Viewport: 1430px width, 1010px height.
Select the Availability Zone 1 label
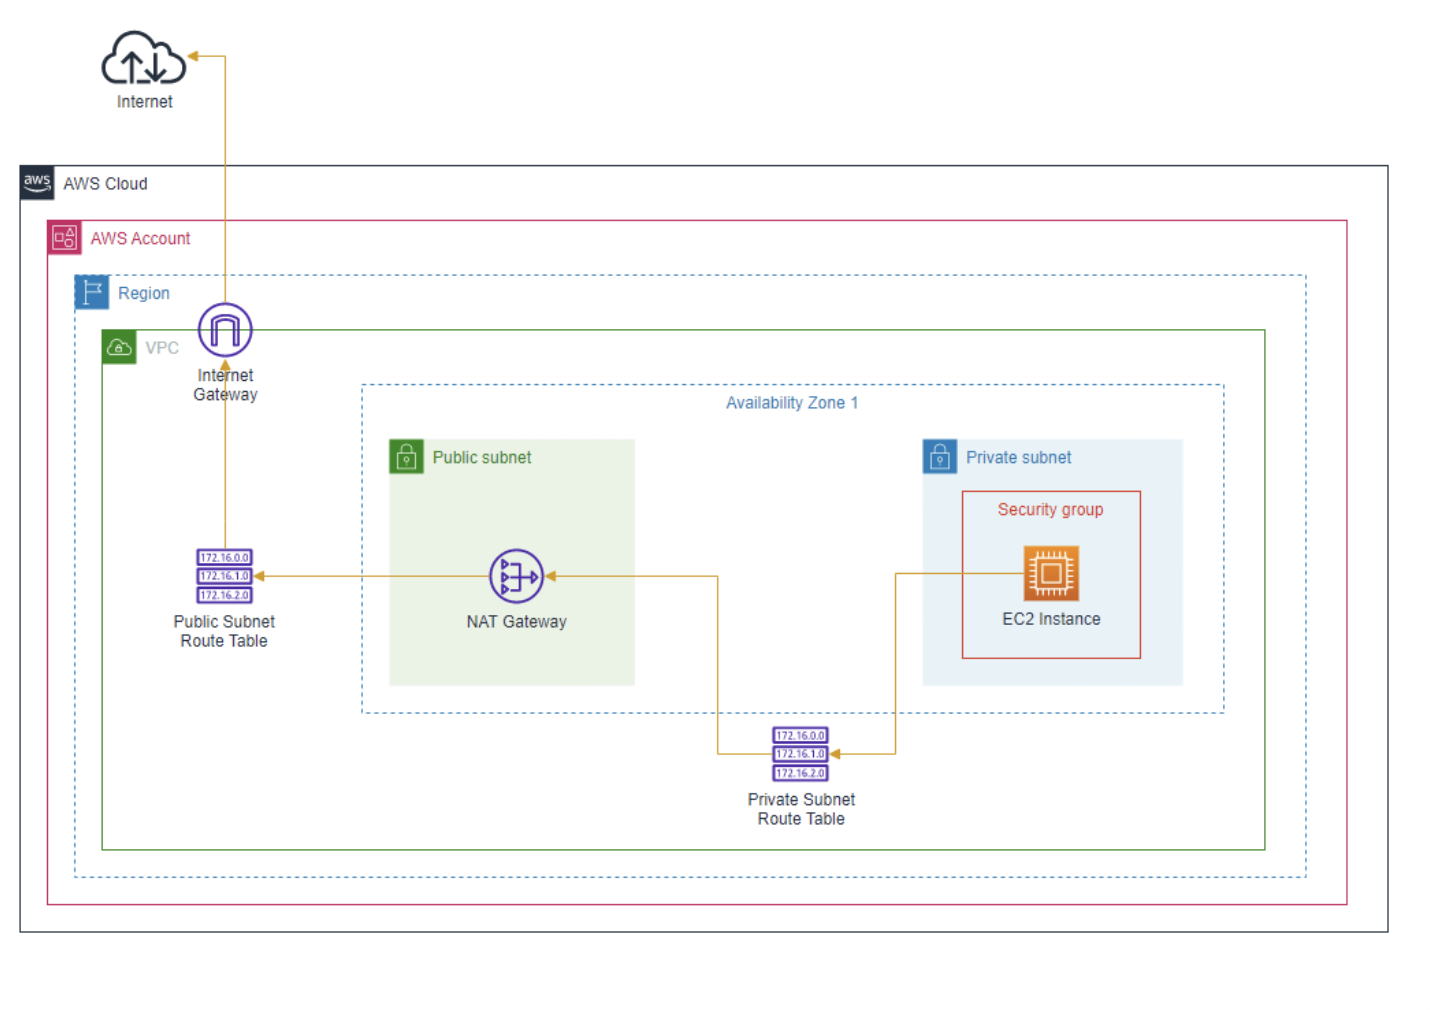[791, 403]
